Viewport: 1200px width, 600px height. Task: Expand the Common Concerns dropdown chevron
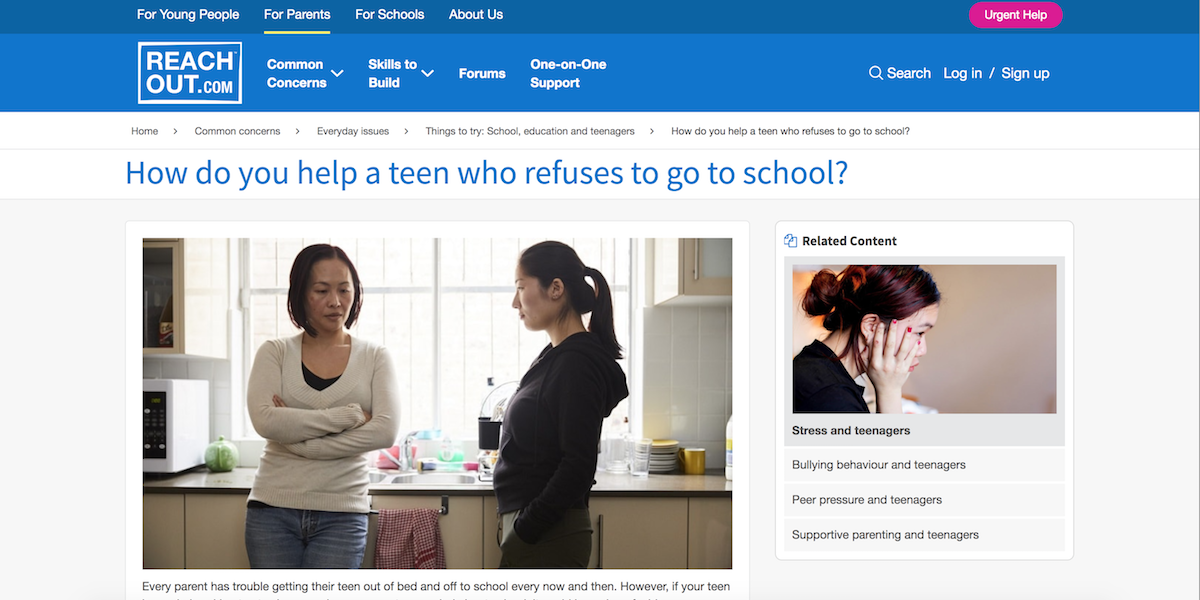[337, 74]
